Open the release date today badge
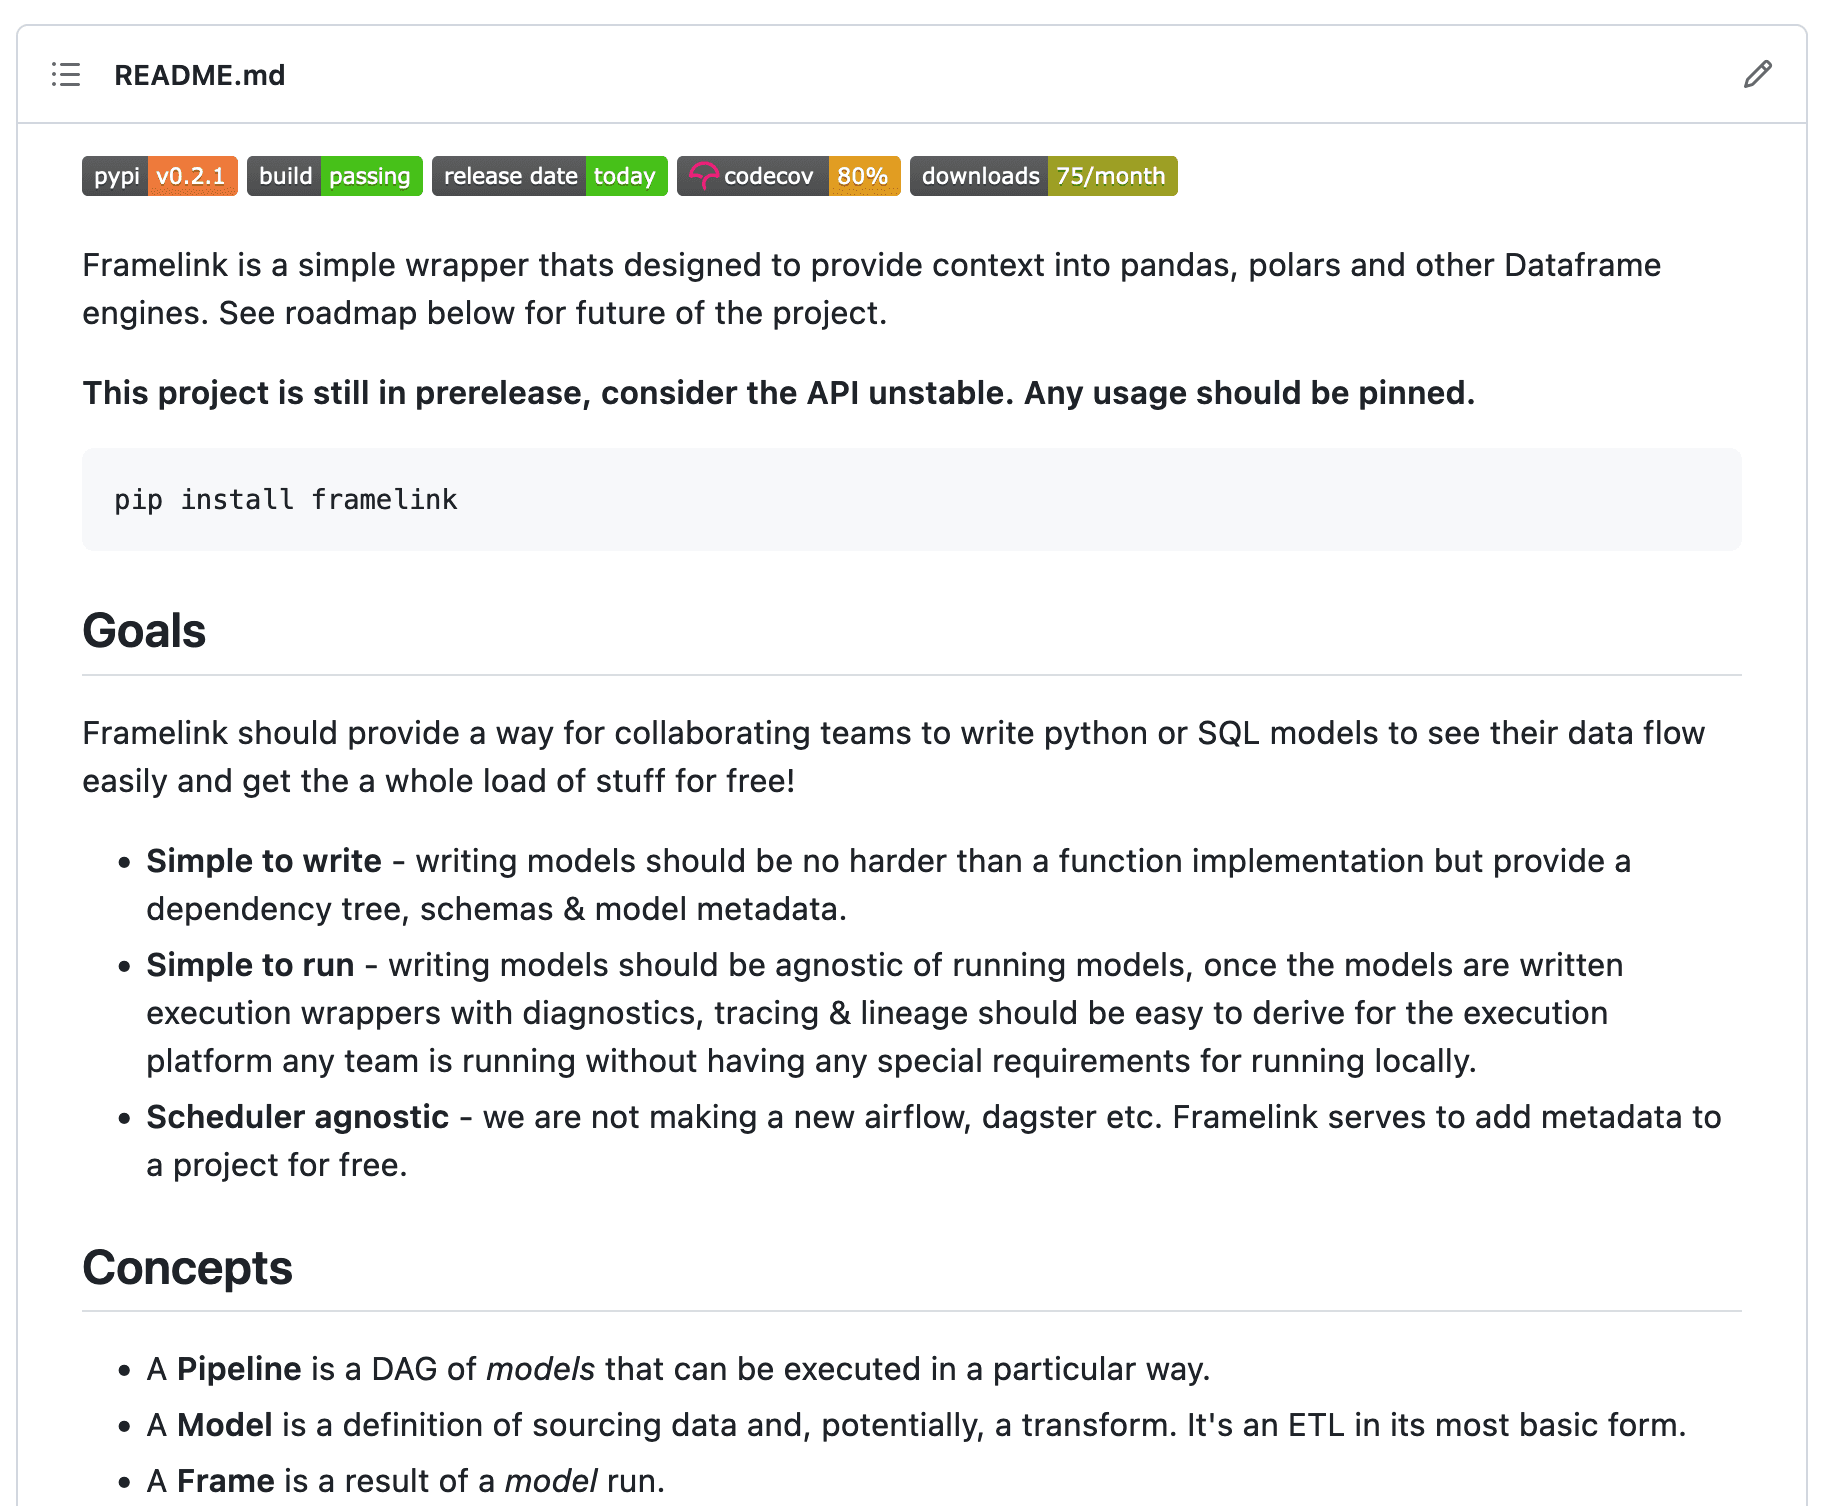 (x=550, y=176)
